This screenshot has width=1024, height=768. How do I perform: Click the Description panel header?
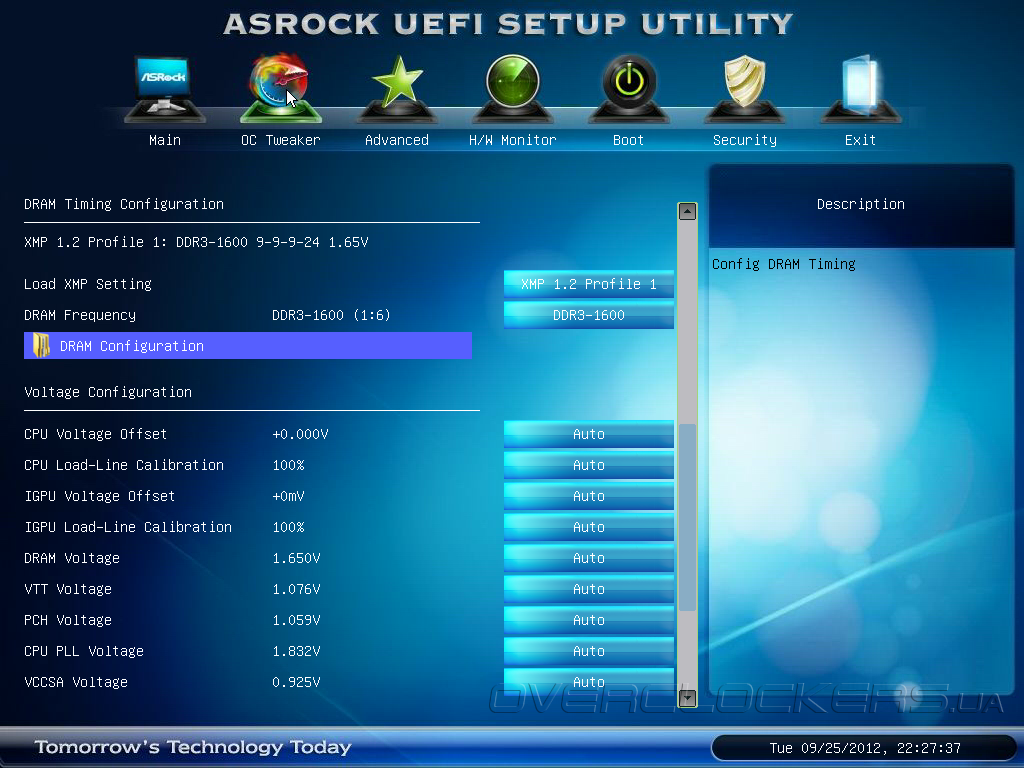[861, 204]
